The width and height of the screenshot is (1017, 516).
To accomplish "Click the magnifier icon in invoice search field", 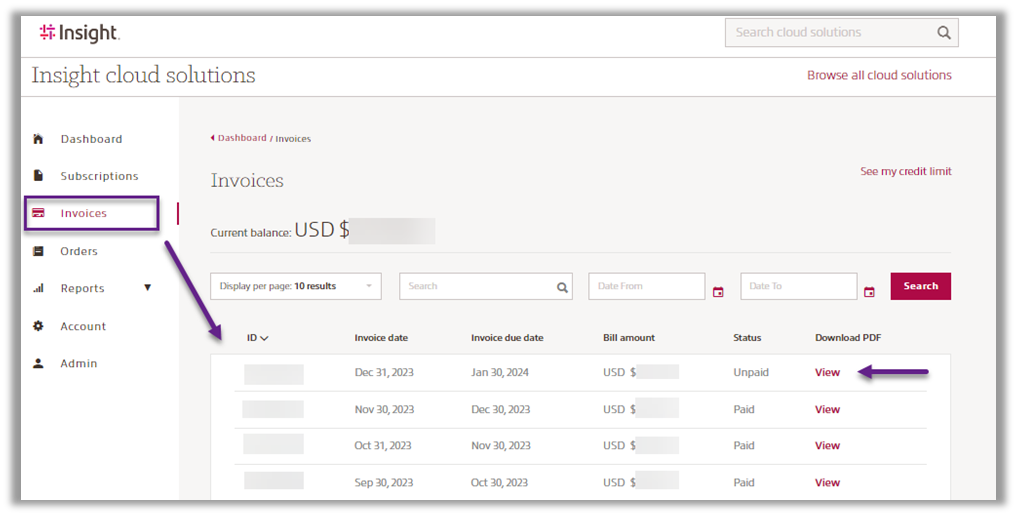I will coord(562,287).
